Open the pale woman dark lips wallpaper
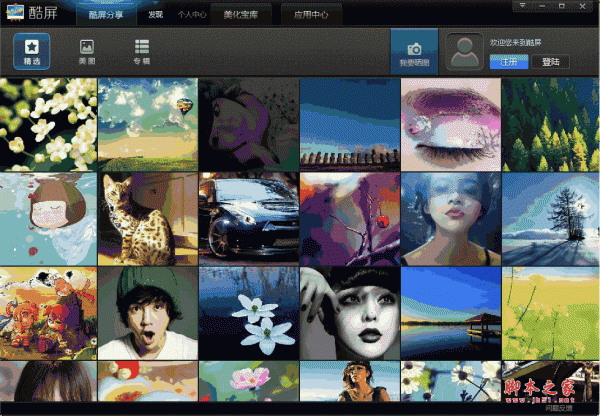The image size is (600, 416). tap(350, 313)
